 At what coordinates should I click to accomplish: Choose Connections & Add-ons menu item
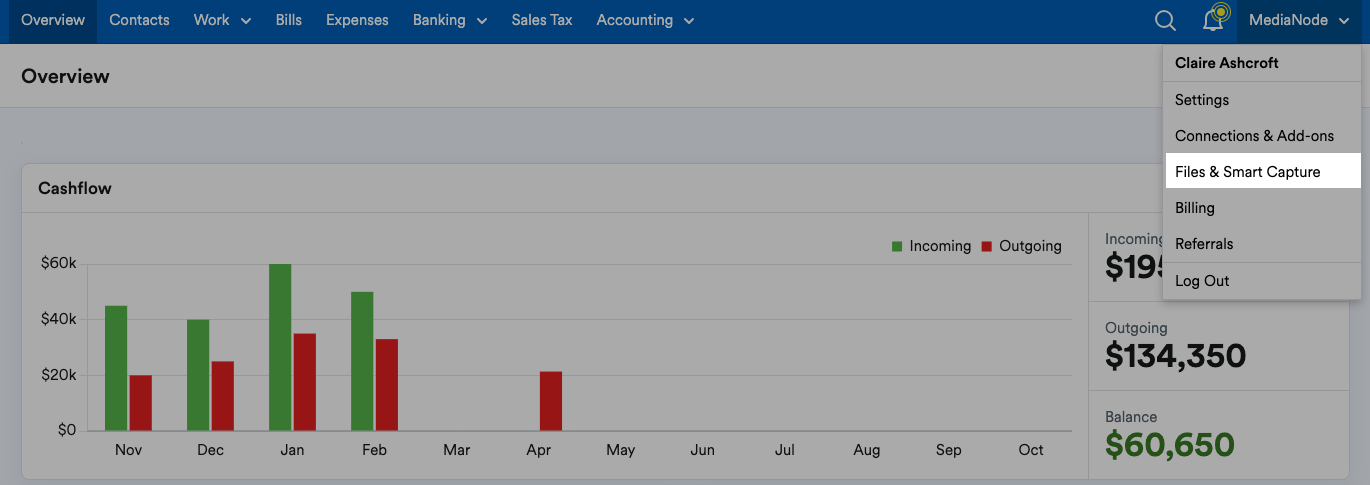click(x=1254, y=136)
